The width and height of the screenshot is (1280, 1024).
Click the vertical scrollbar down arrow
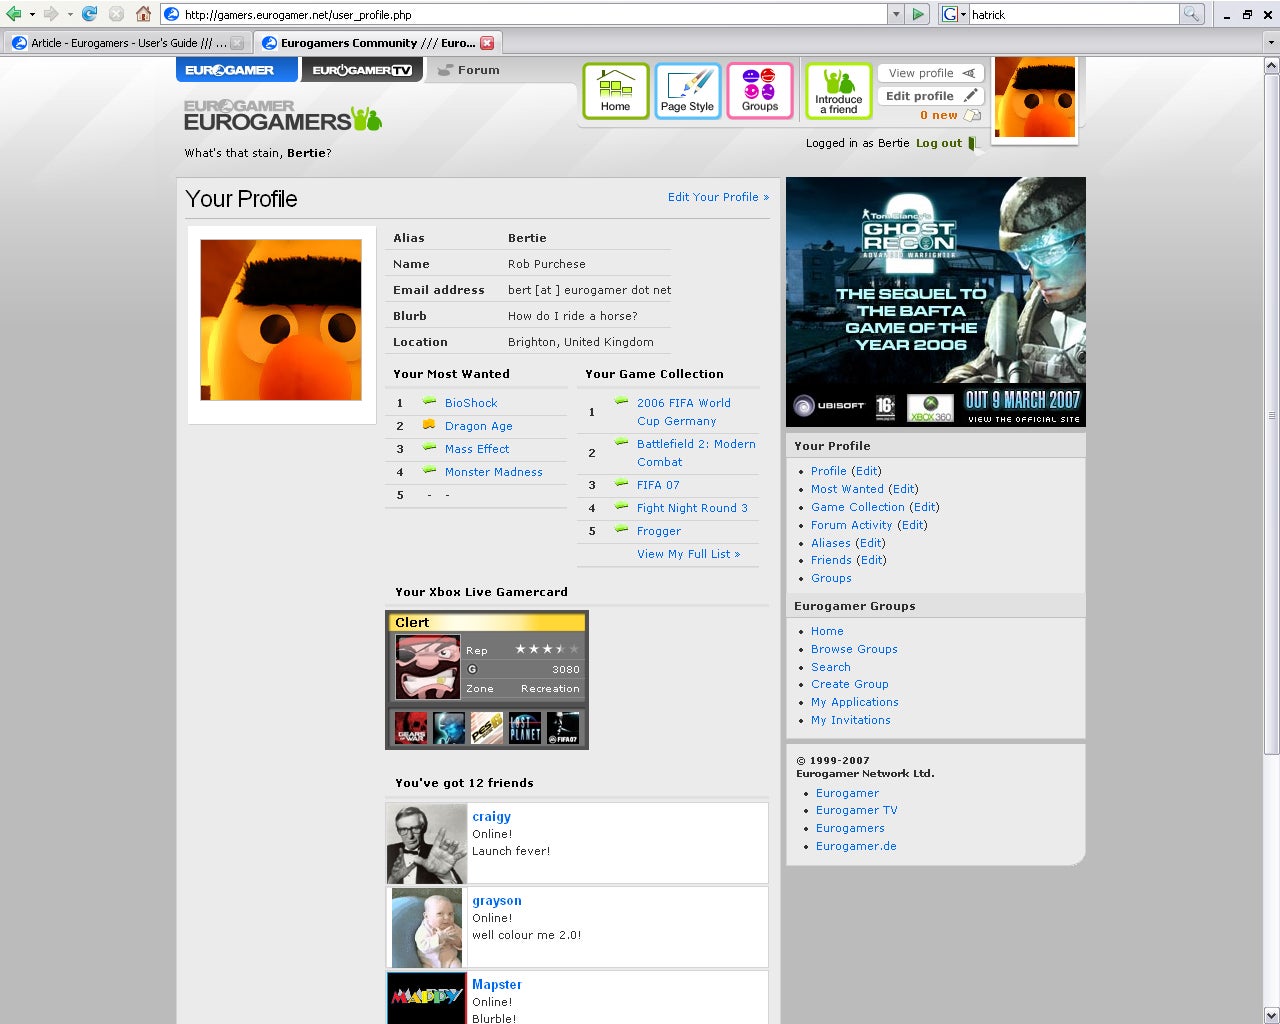(x=1272, y=1015)
